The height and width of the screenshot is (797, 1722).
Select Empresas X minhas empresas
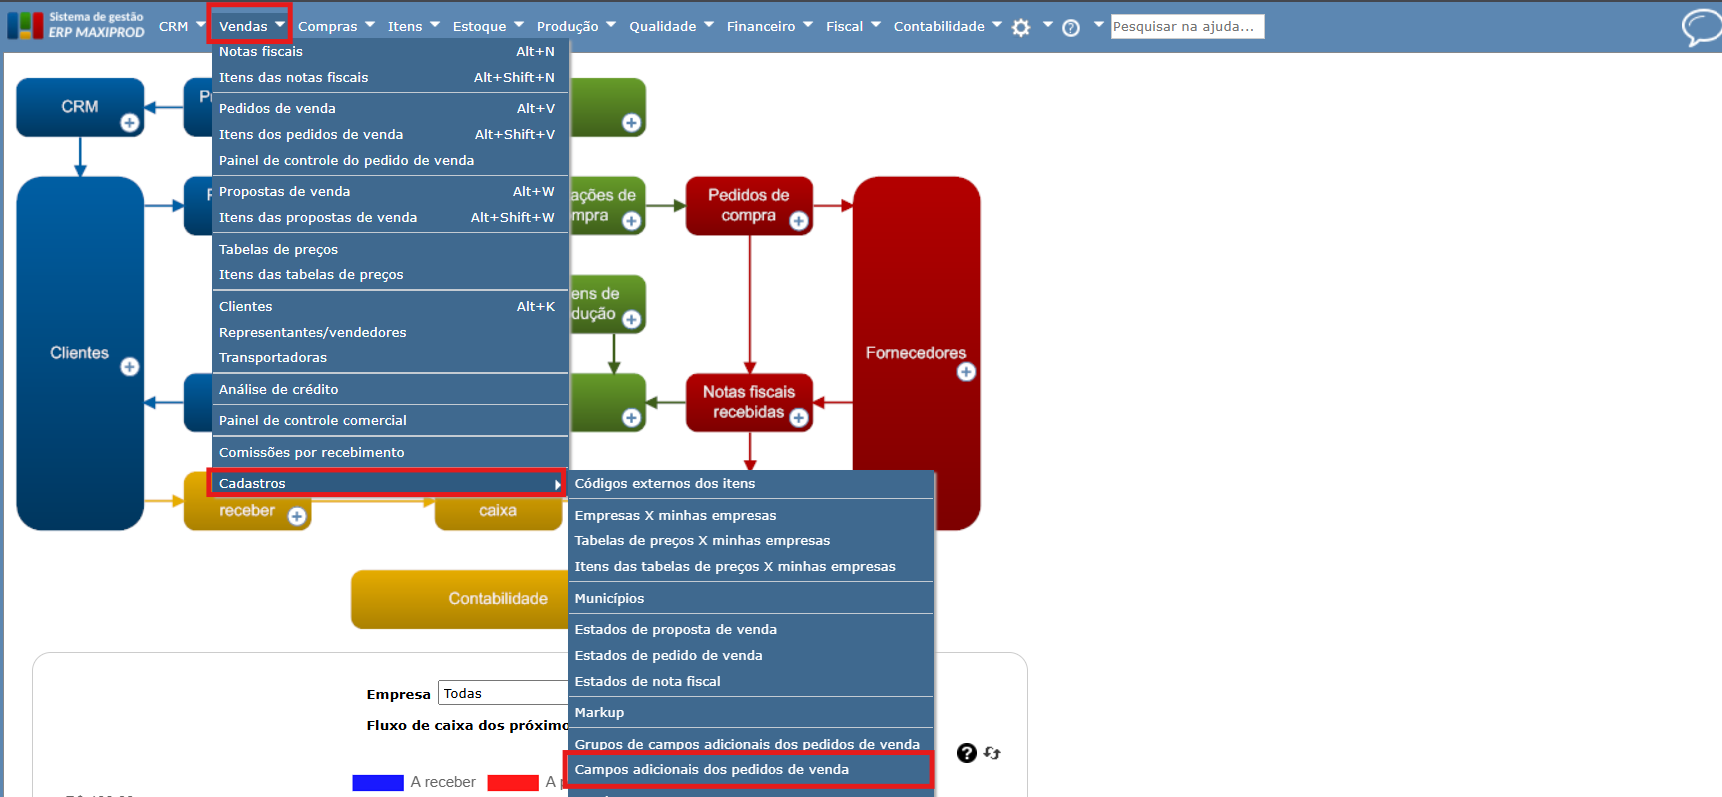[x=750, y=515]
